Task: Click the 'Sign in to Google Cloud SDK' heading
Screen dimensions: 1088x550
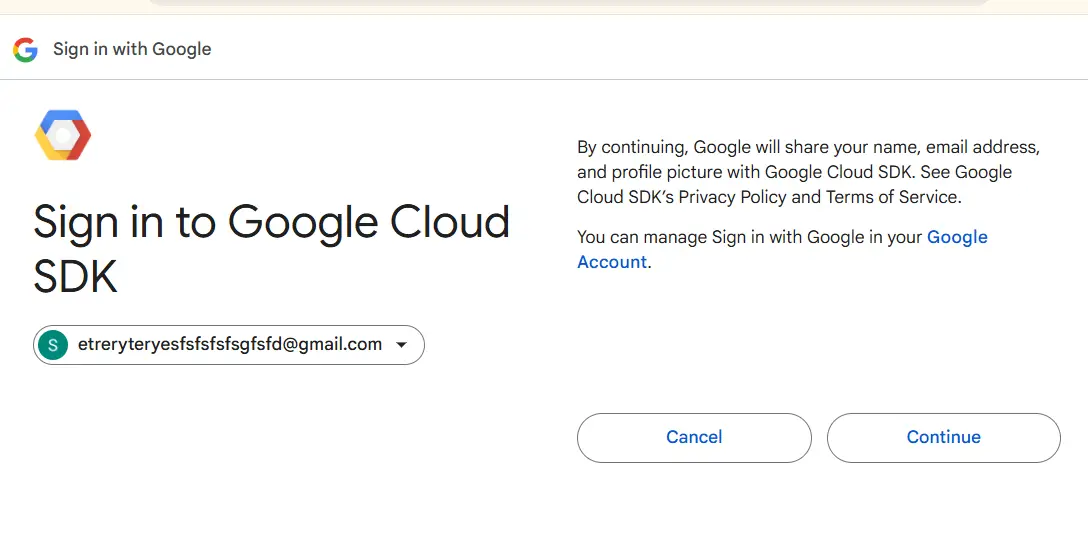Action: [271, 248]
